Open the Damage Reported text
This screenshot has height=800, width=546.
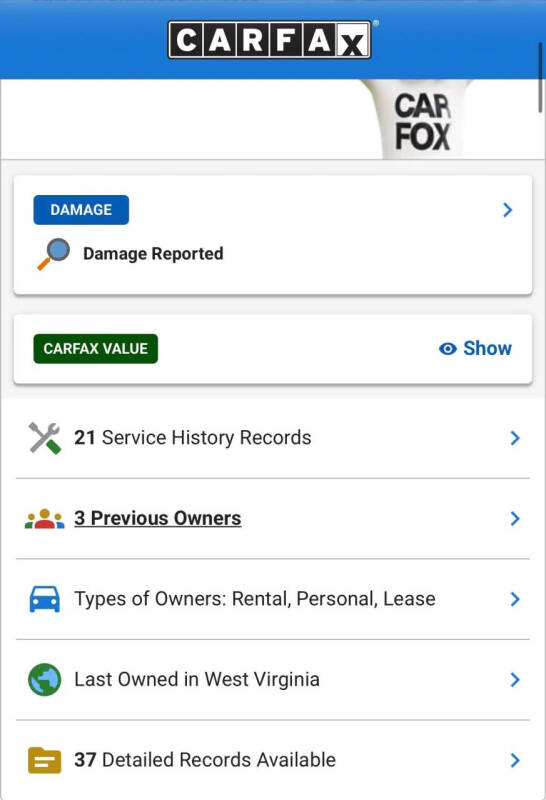153,254
